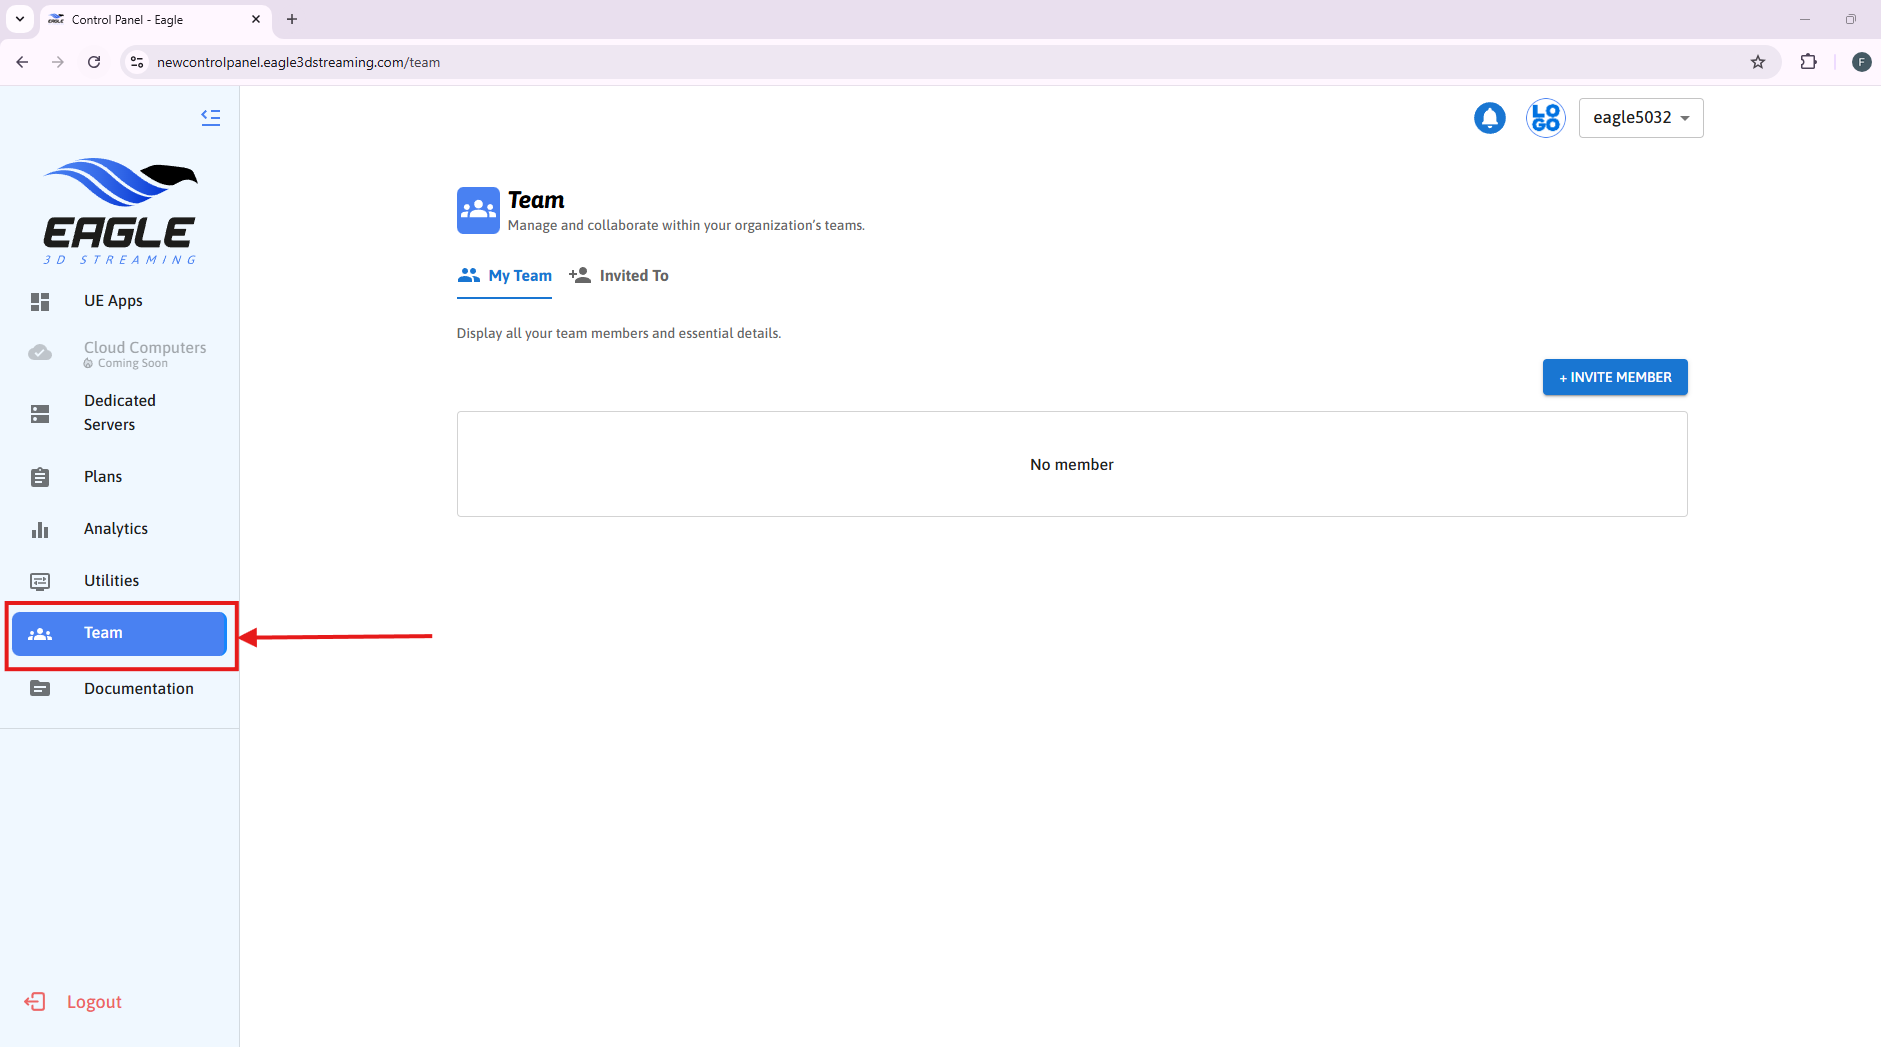
Task: Open the browser extensions puzzle icon
Action: [1808, 62]
